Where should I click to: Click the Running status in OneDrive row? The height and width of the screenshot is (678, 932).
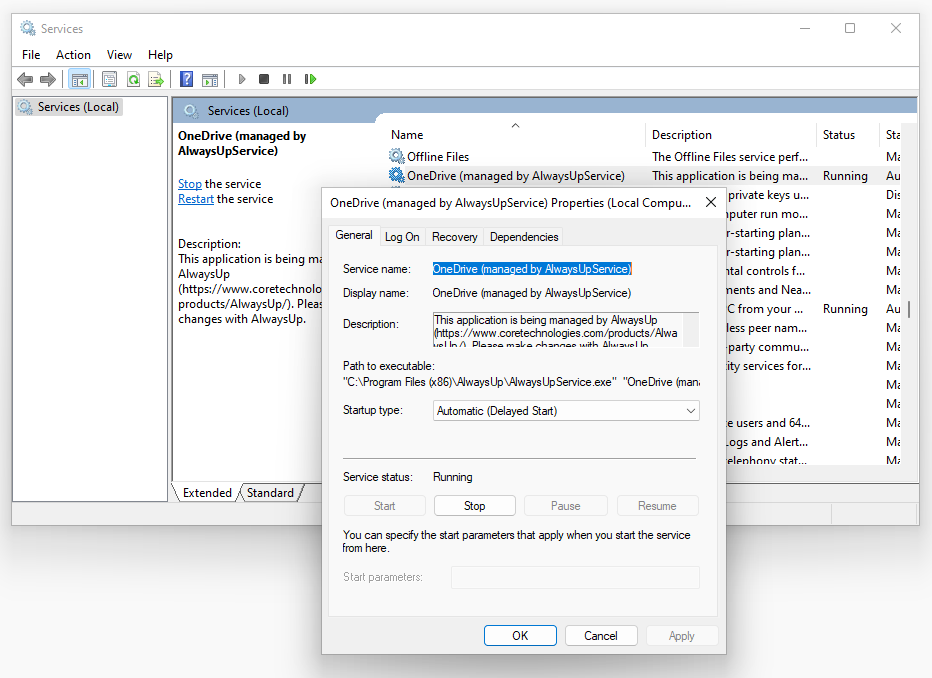click(x=845, y=175)
